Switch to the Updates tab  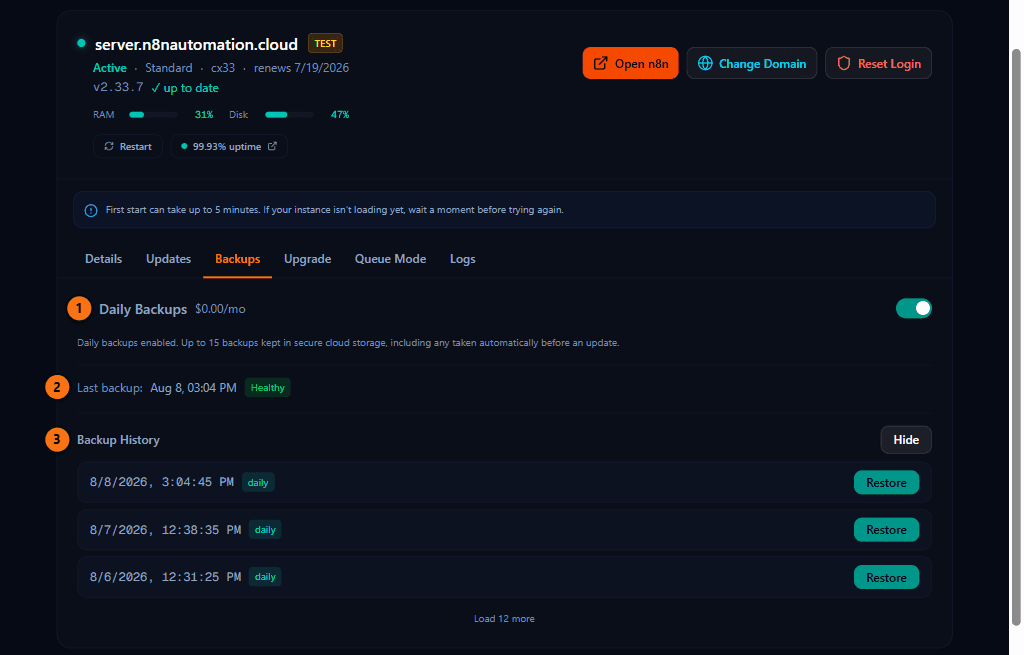click(x=168, y=259)
